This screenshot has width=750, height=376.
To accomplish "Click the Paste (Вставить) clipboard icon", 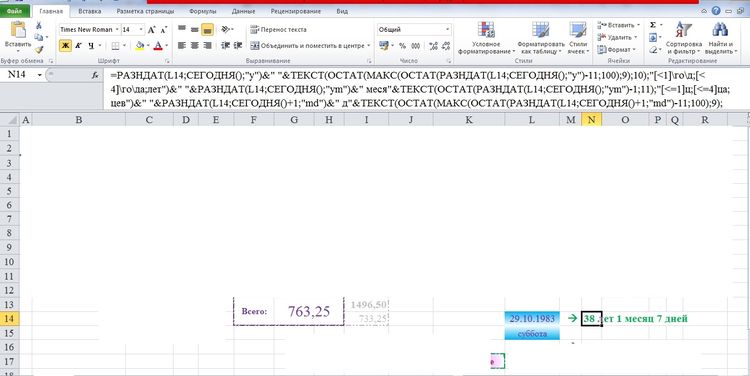I will click(x=18, y=31).
